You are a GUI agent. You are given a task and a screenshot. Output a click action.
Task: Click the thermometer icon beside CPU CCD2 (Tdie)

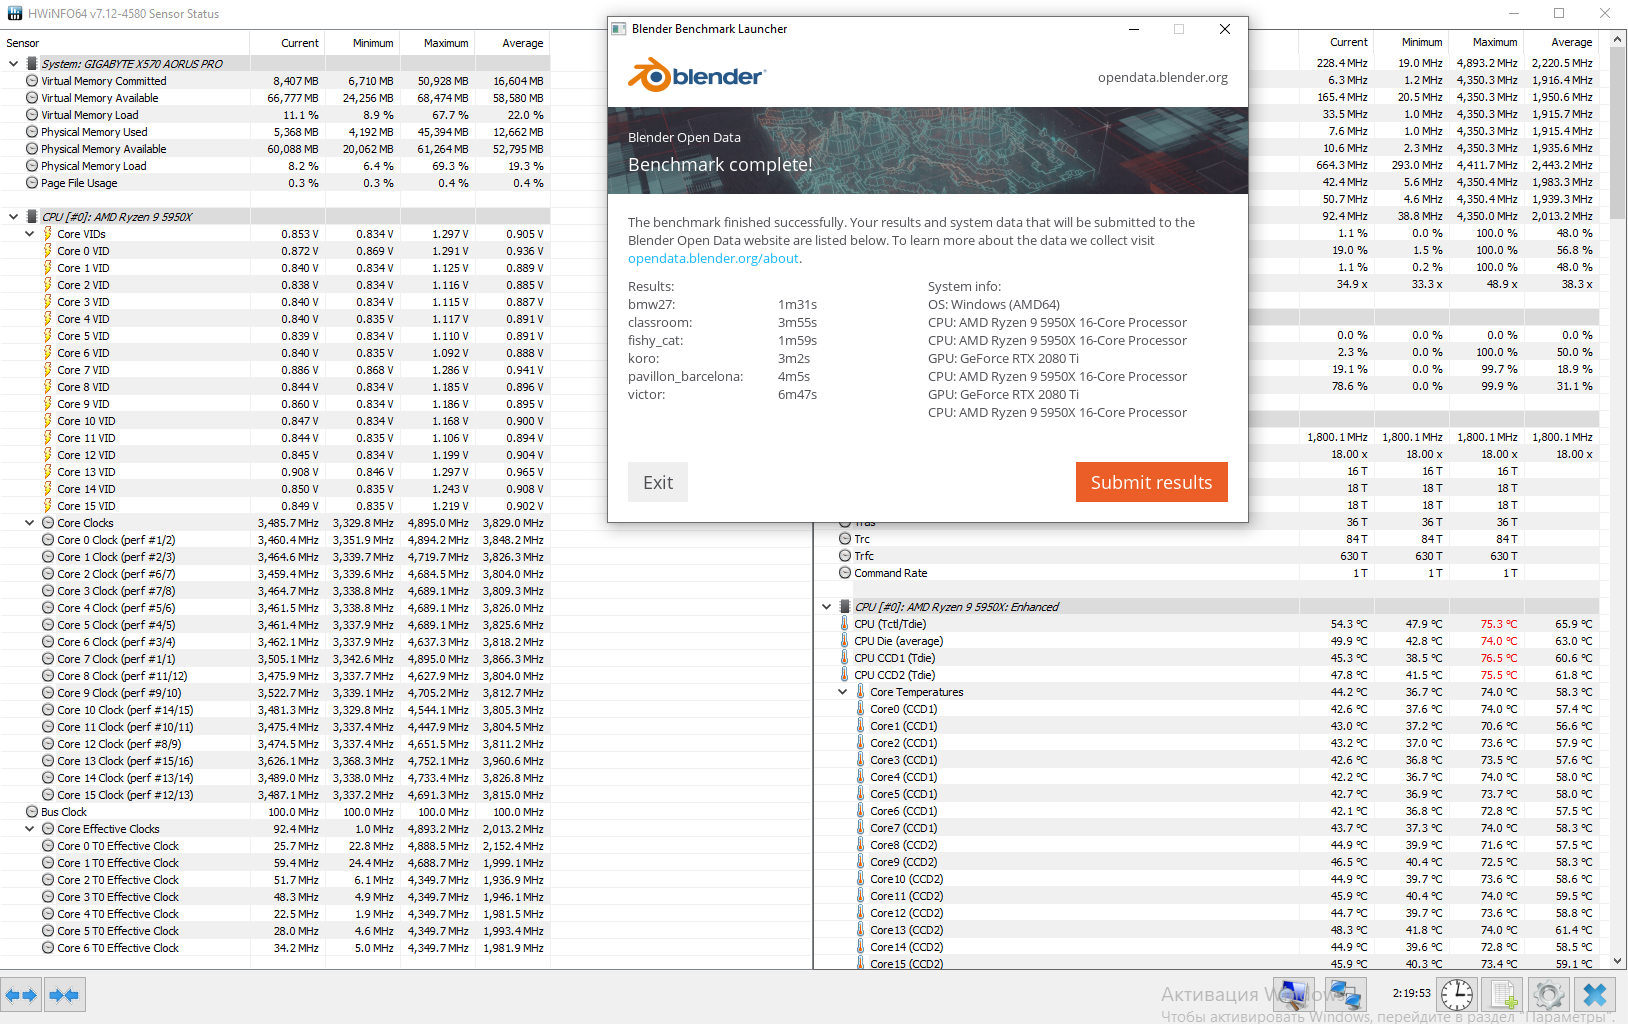tap(845, 675)
